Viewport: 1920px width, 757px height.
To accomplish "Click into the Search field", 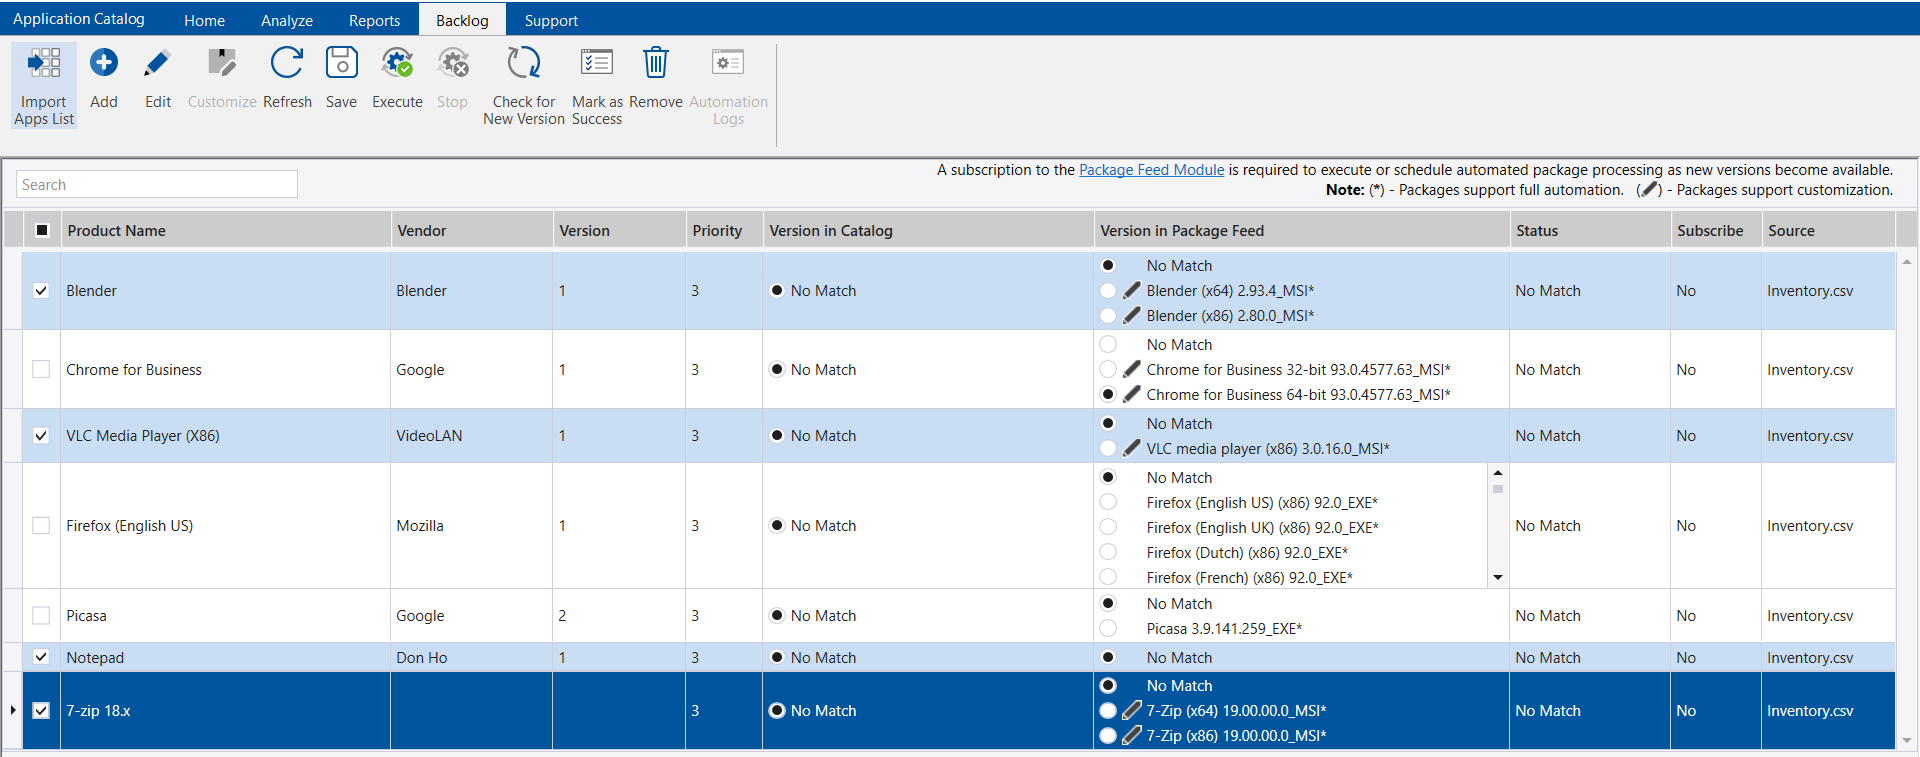I will 157,184.
